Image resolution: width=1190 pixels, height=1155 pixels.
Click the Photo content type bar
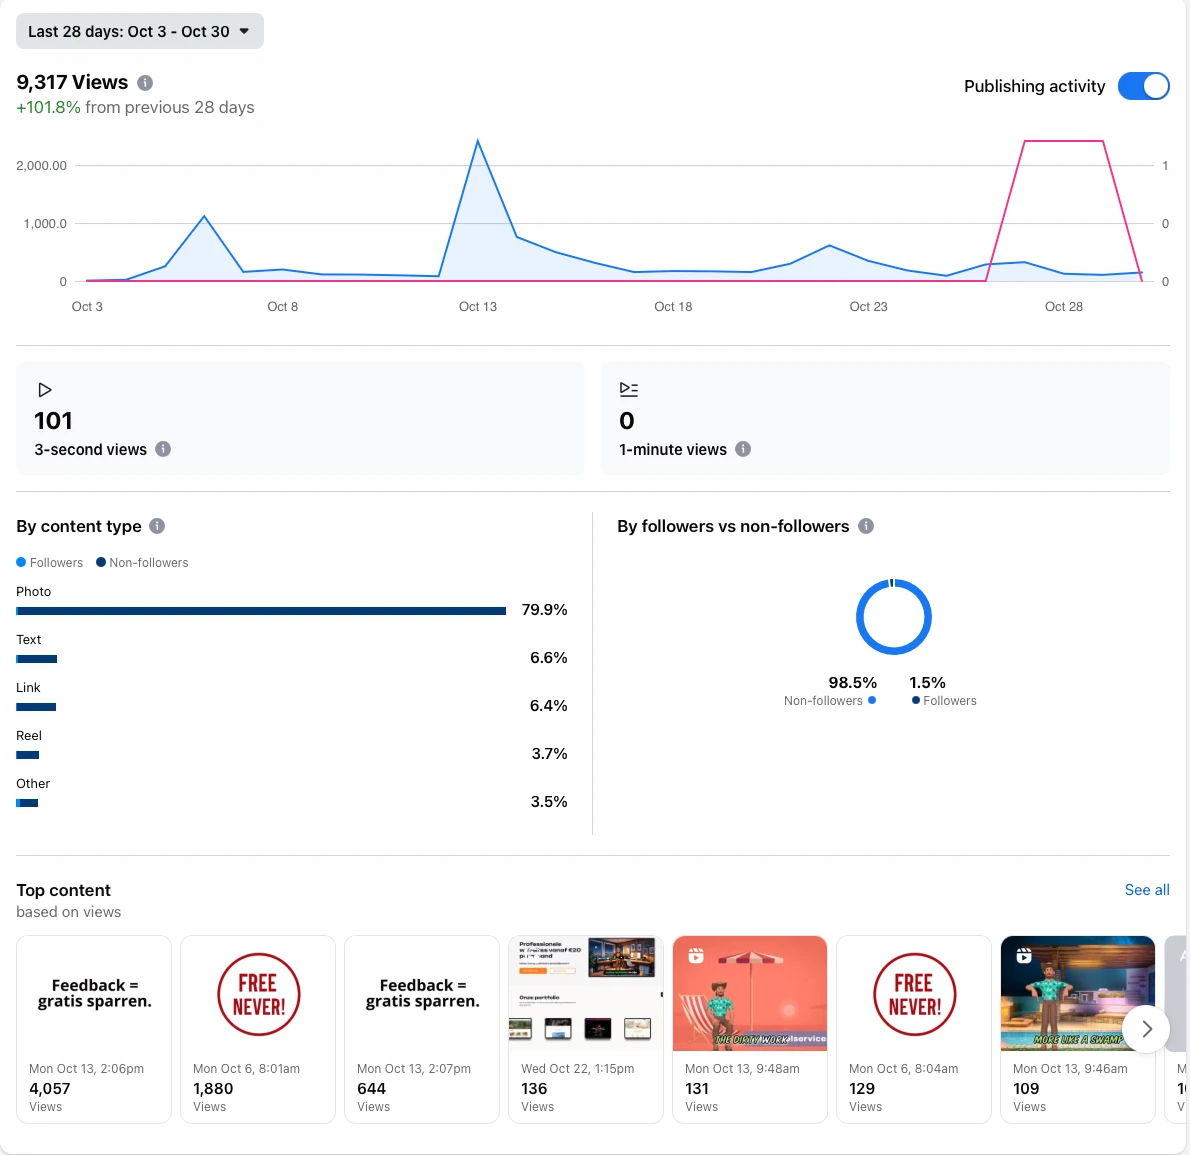(260, 610)
